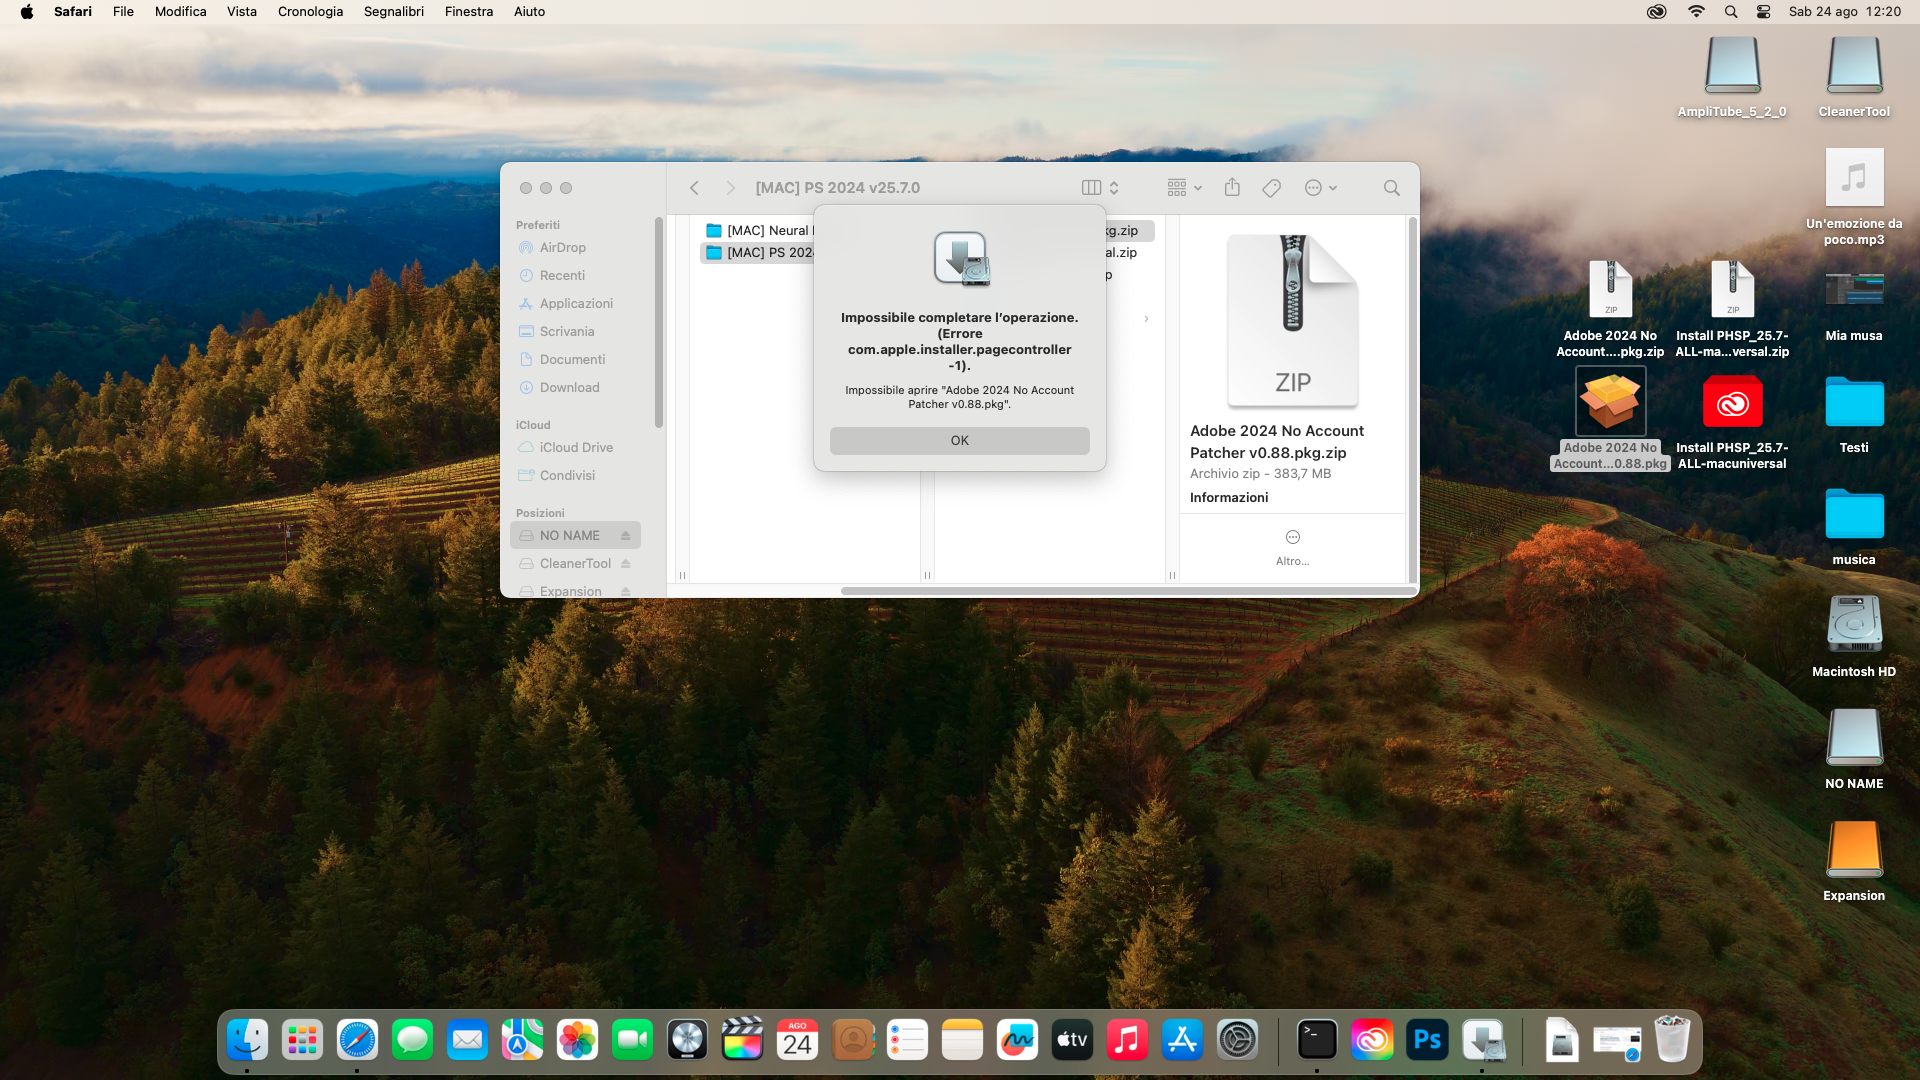Open Safari from the Dock
The width and height of the screenshot is (1920, 1080).
pyautogui.click(x=357, y=1041)
